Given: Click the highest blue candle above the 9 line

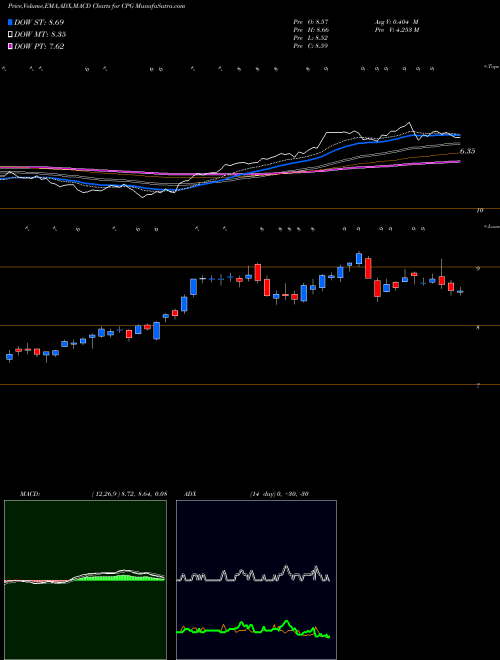Looking at the screenshot, I should tap(359, 258).
